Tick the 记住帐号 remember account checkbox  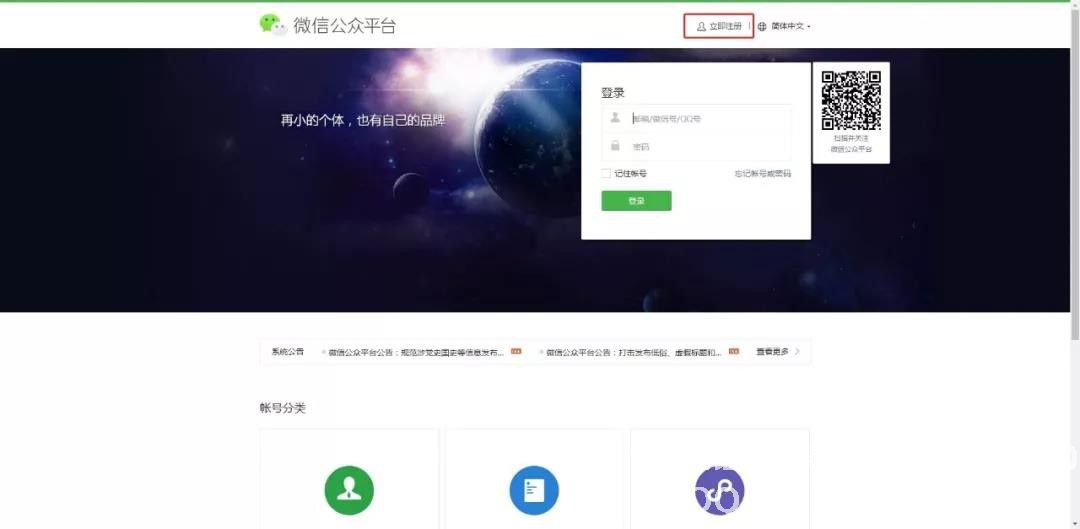pos(606,174)
